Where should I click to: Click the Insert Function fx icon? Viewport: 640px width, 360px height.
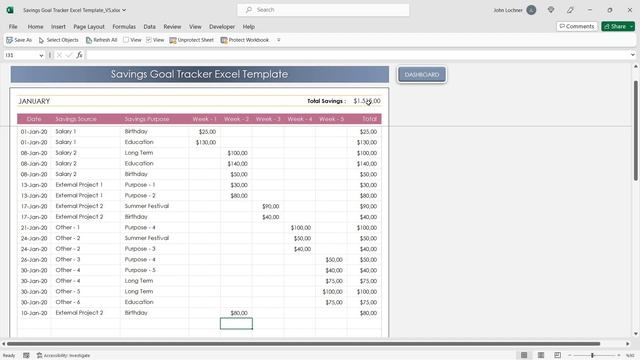(79, 55)
